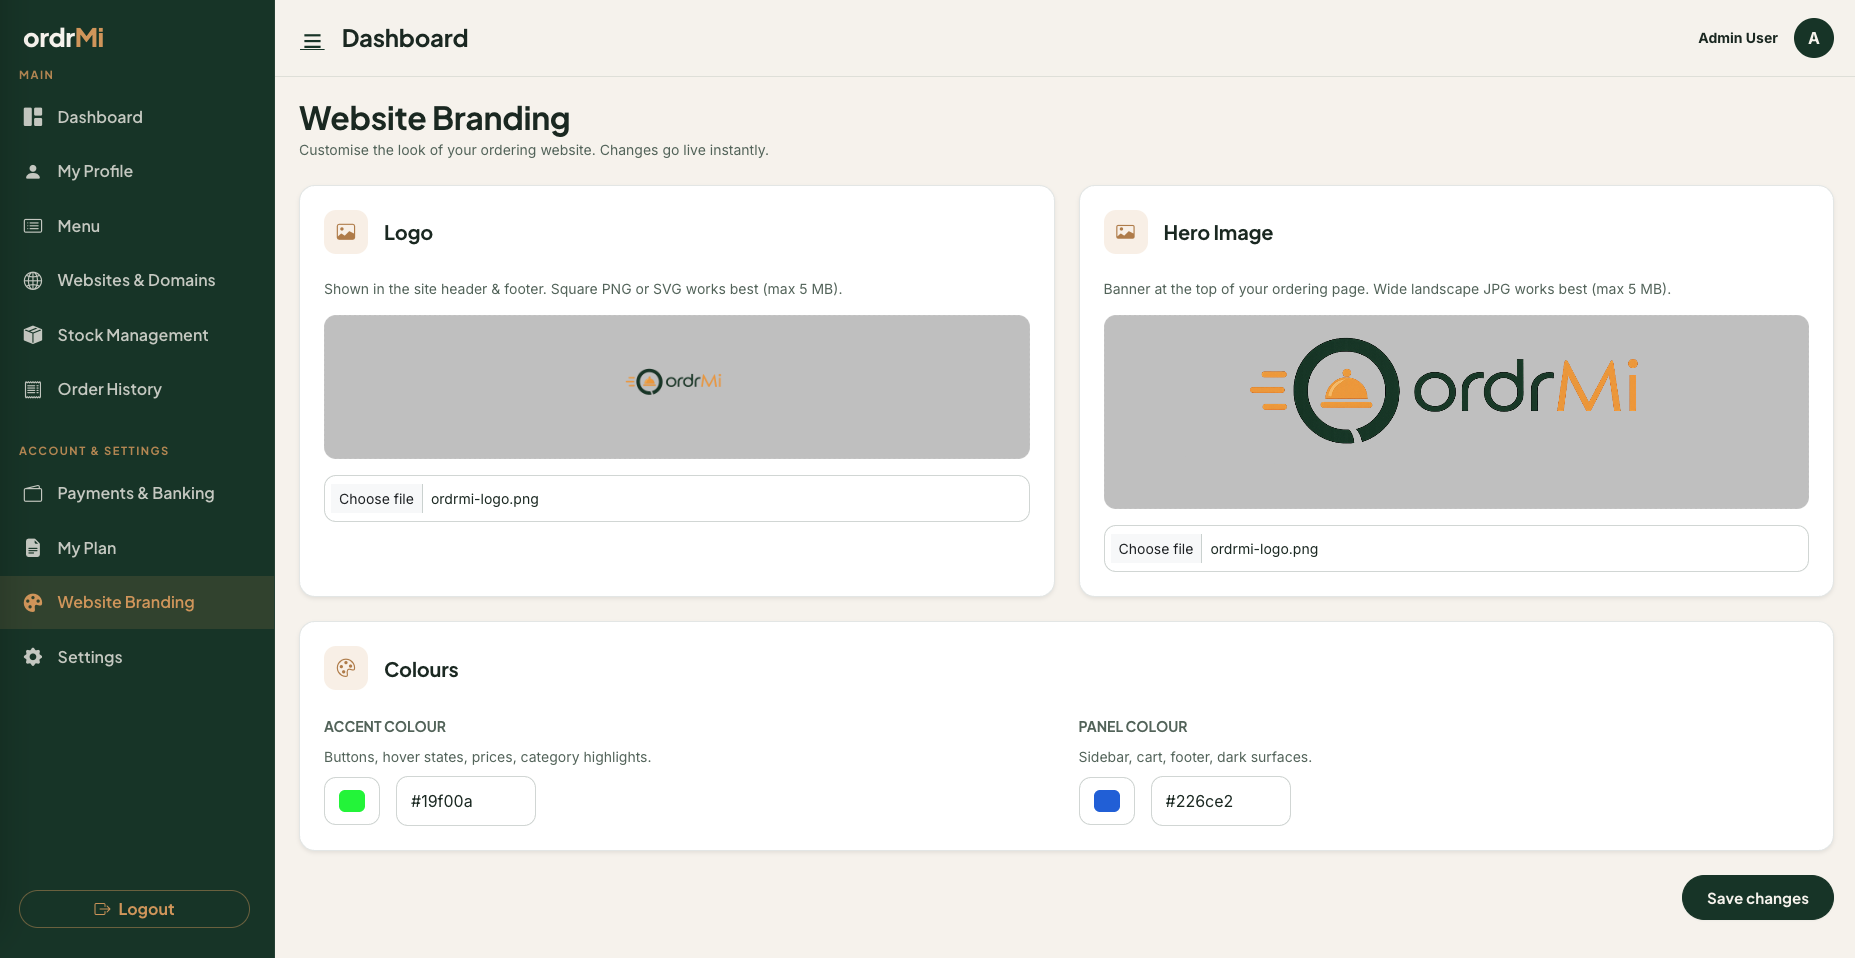Choose file for the Logo upload
Image resolution: width=1855 pixels, height=958 pixels.
(x=376, y=499)
